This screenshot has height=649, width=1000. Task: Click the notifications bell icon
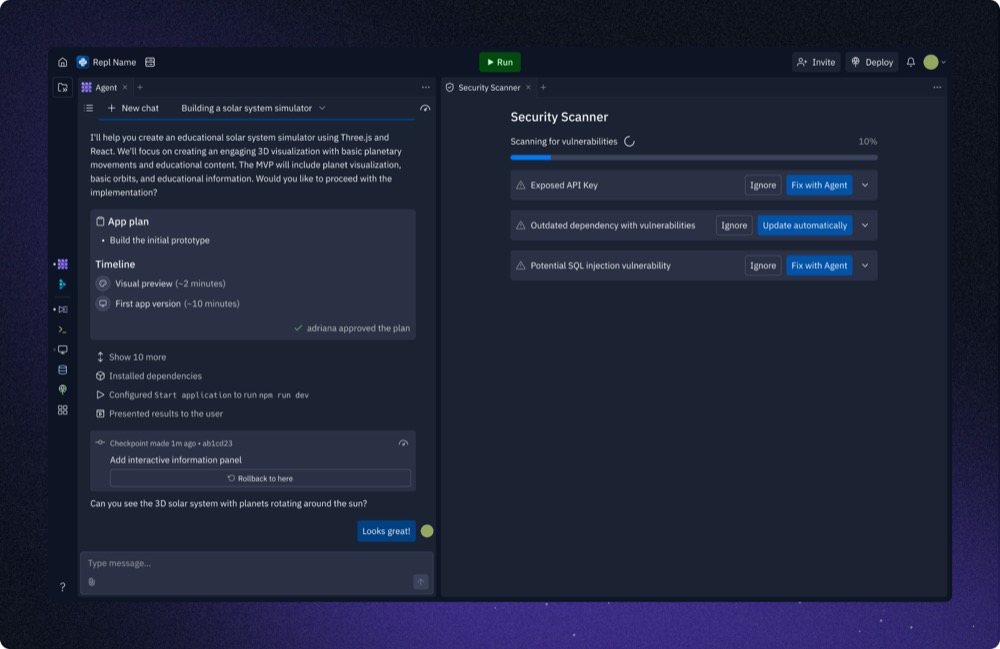tap(909, 61)
